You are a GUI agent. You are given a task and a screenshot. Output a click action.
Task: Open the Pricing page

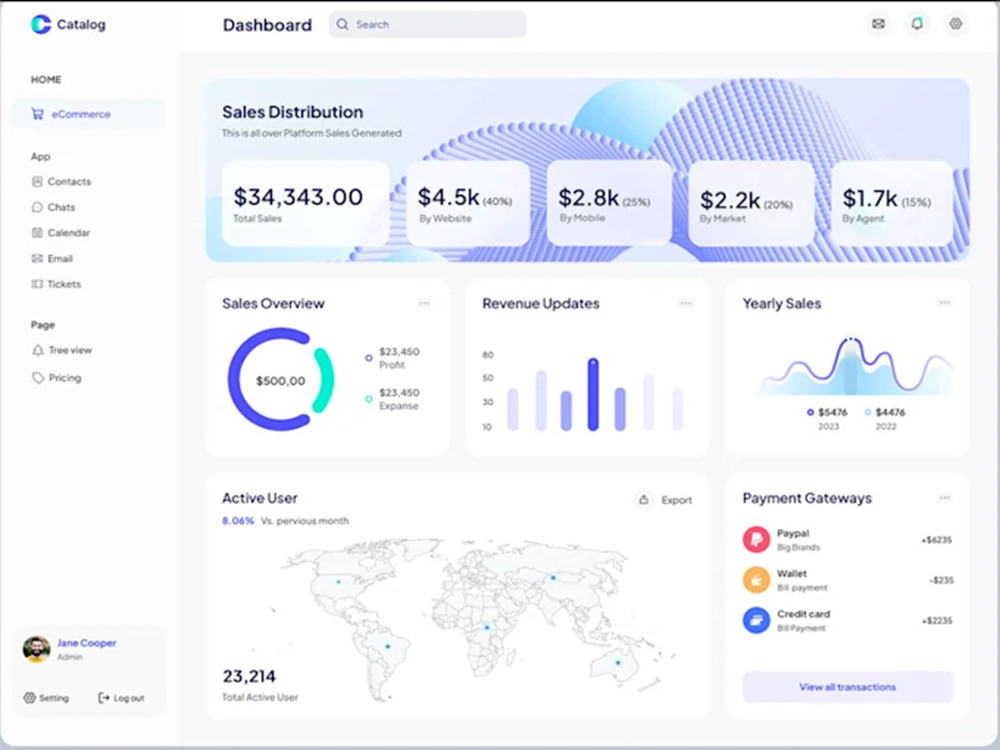(x=57, y=378)
